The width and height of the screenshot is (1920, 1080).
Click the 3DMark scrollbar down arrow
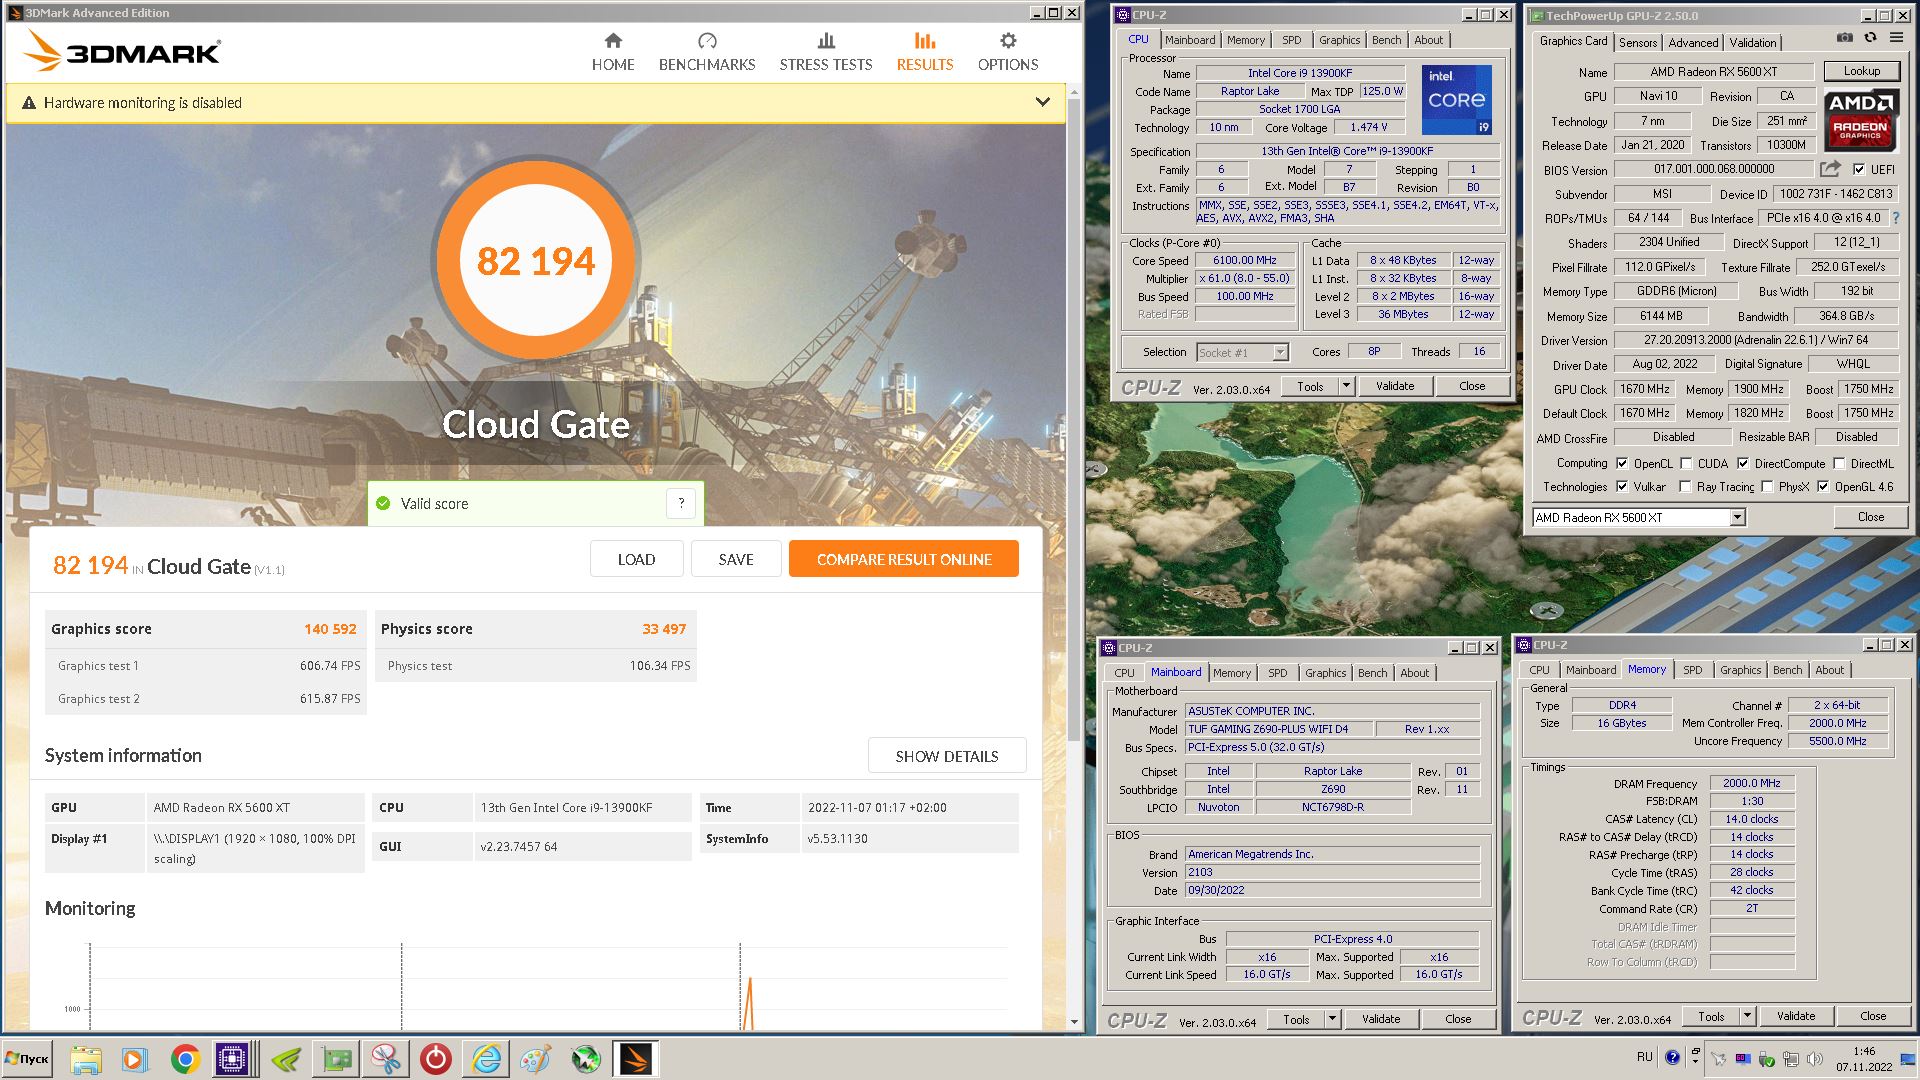coord(1074,1022)
